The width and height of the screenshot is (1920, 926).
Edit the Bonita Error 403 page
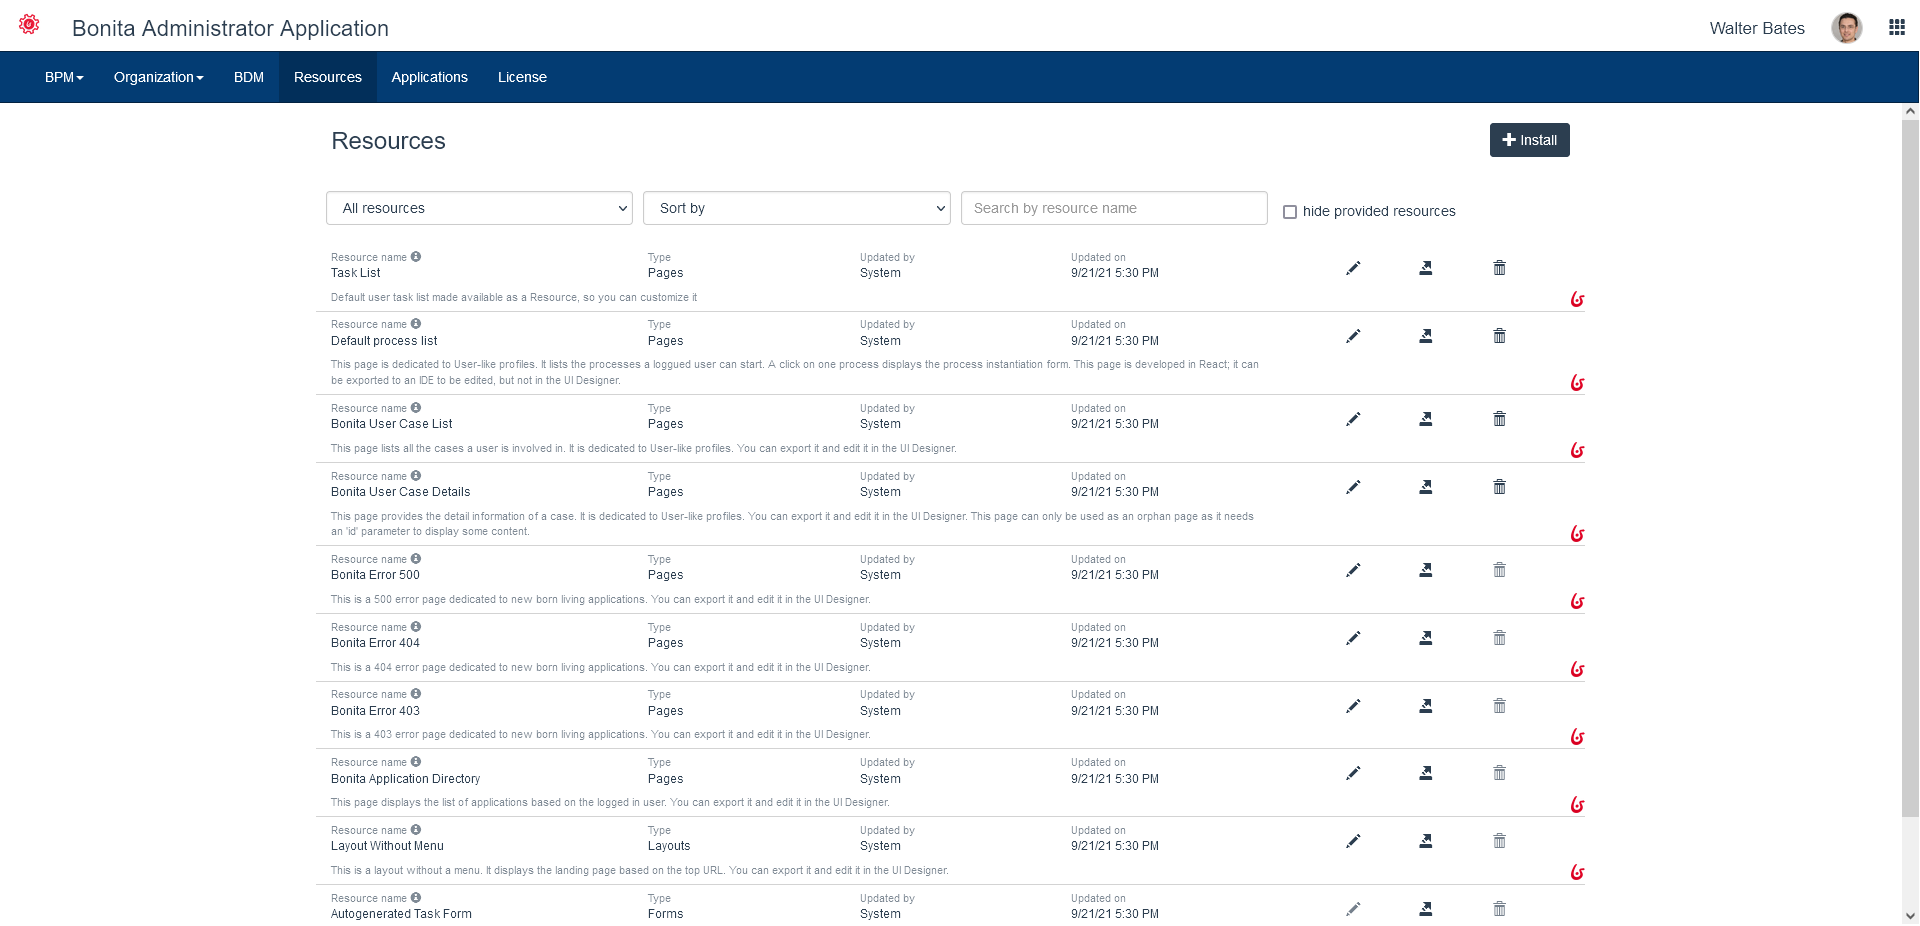pos(1353,706)
